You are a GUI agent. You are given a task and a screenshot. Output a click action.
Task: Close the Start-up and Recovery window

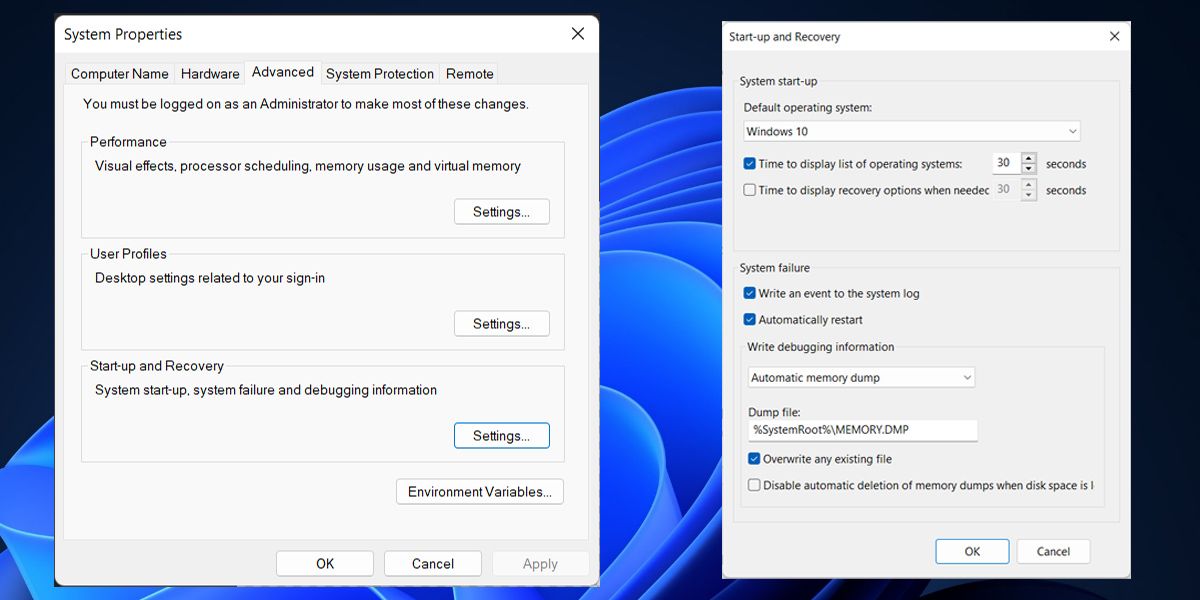(x=1115, y=37)
